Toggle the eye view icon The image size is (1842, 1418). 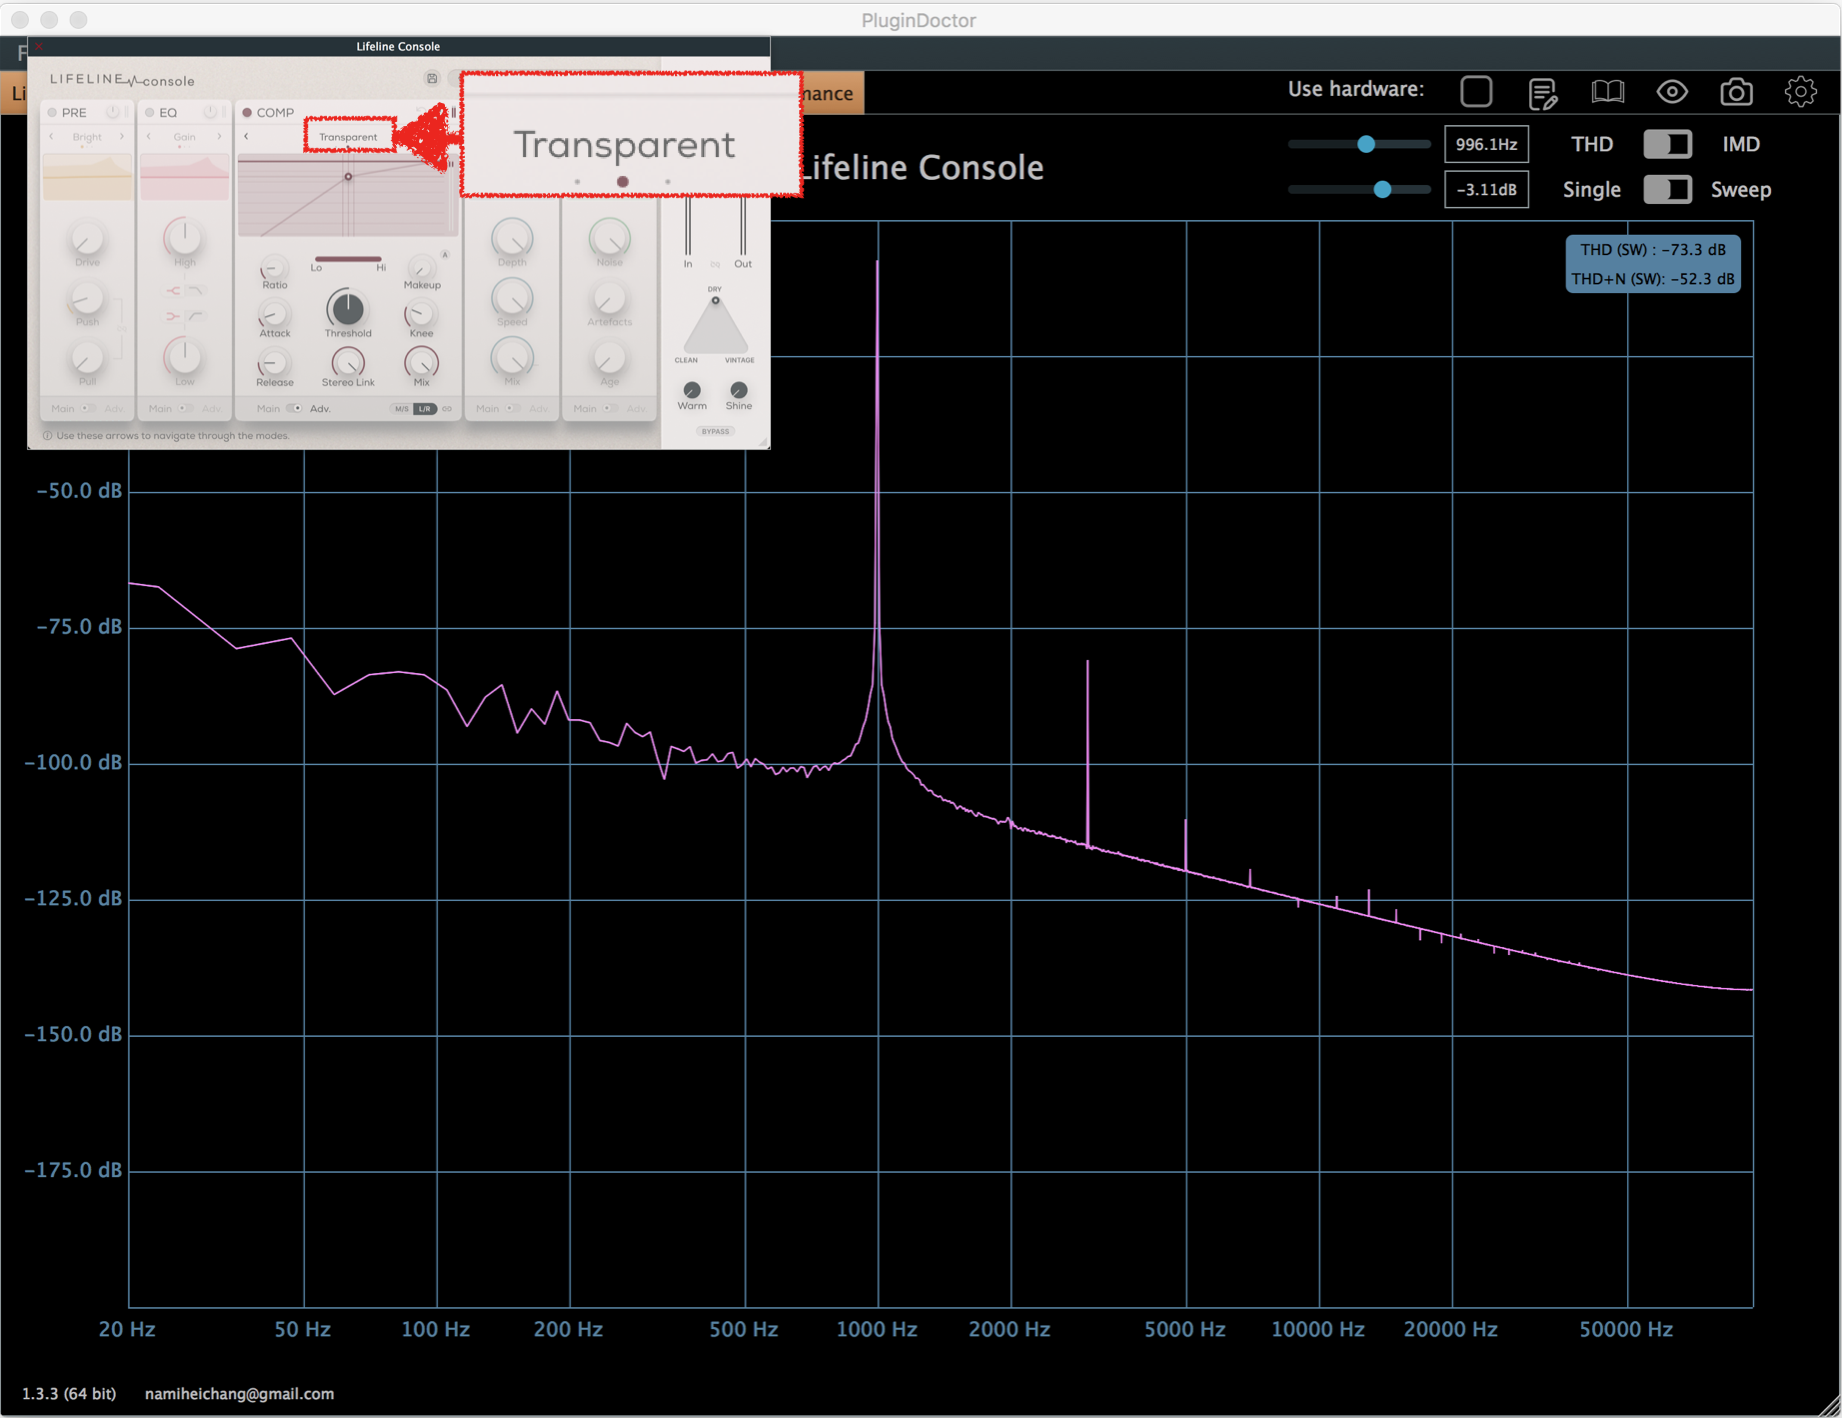pyautogui.click(x=1672, y=92)
